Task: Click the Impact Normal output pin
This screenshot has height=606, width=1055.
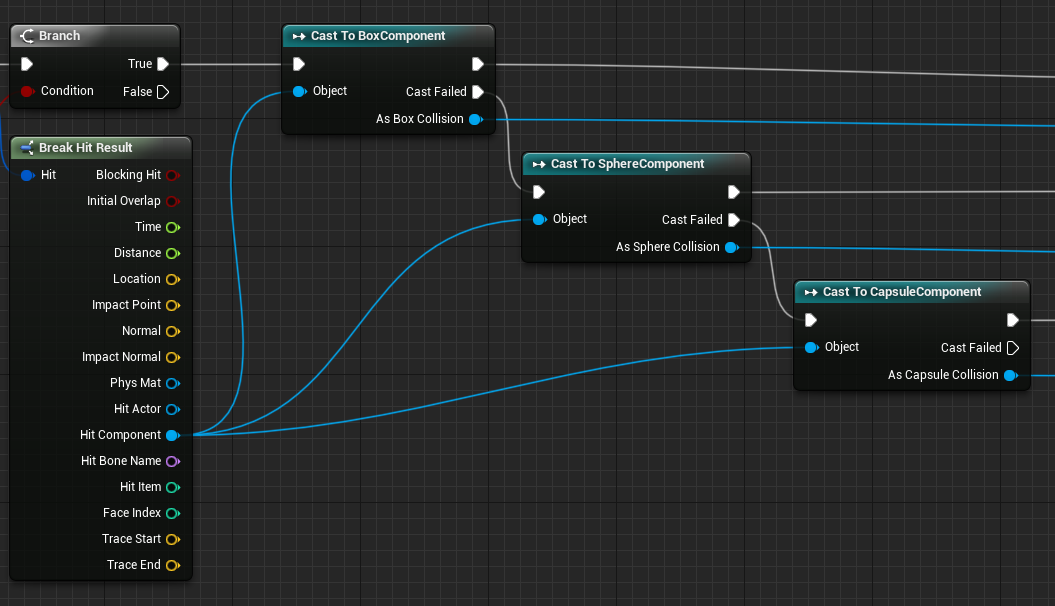Action: pos(173,357)
